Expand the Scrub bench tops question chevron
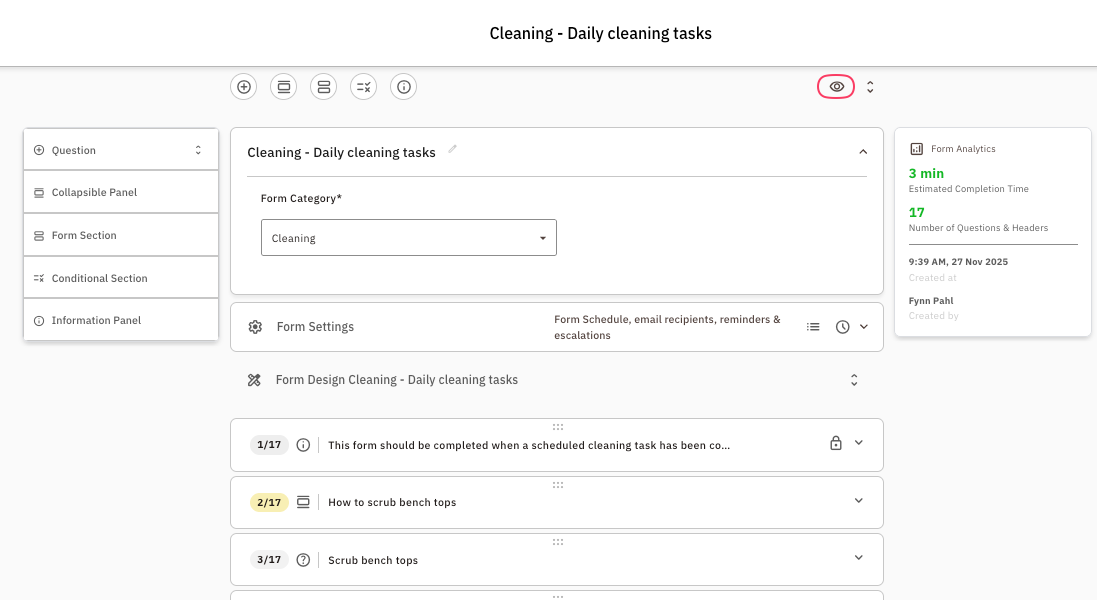The height and width of the screenshot is (600, 1097). [x=858, y=557]
